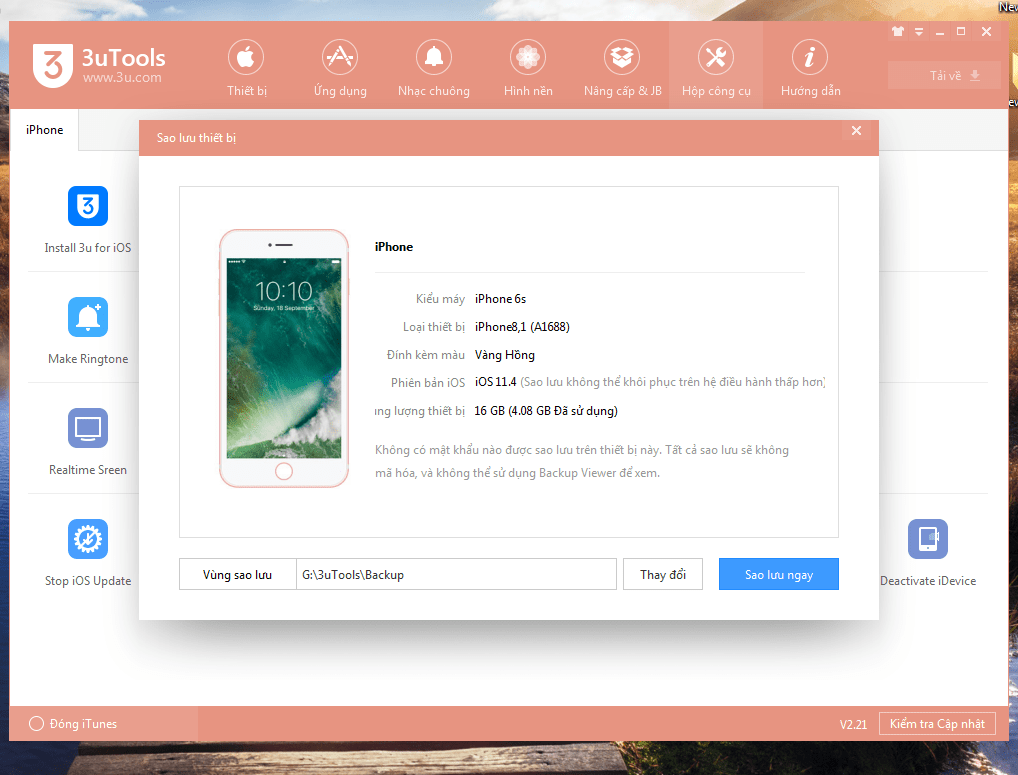Viewport: 1018px width, 775px height.
Task: Open the Deactivate iDevice tool
Action: 928,553
